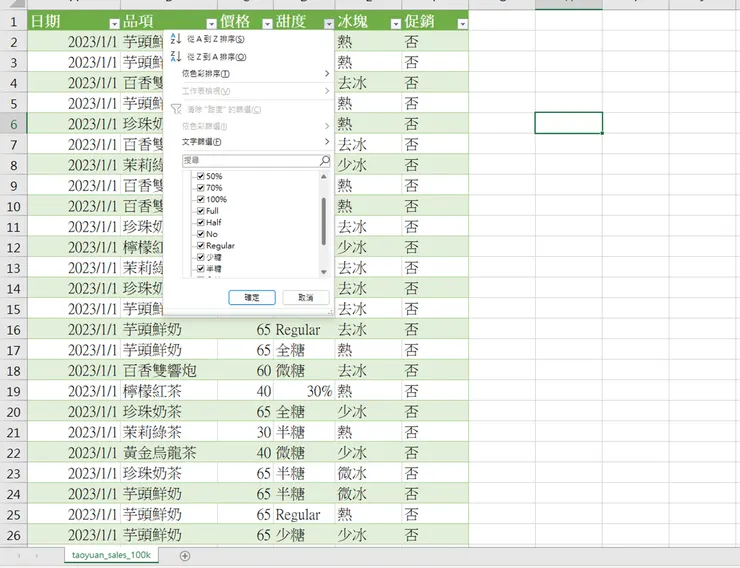Select the 30% cell in row 19

point(304,391)
